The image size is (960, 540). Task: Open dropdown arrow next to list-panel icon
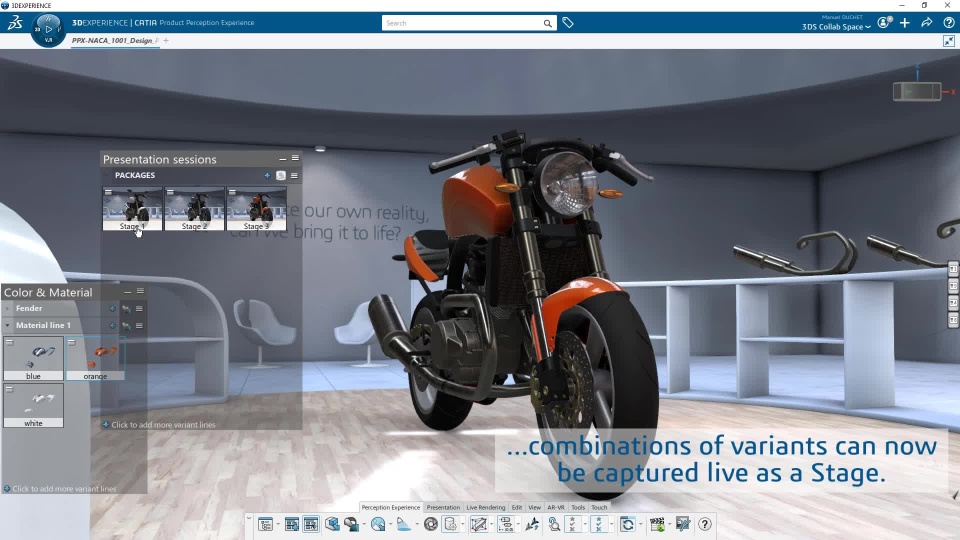click(278, 524)
